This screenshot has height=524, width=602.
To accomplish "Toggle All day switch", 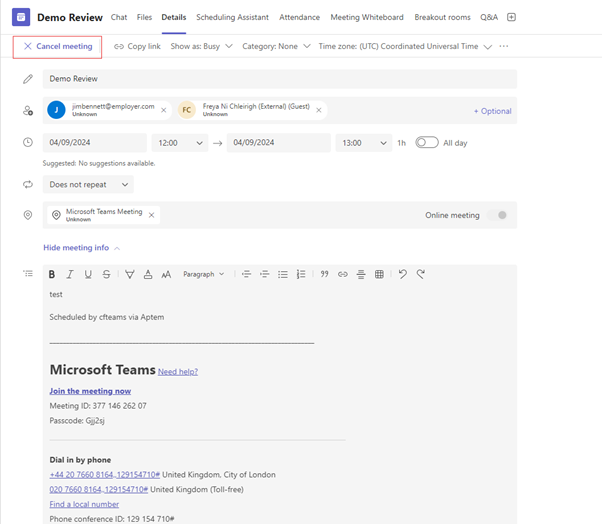I will [427, 142].
